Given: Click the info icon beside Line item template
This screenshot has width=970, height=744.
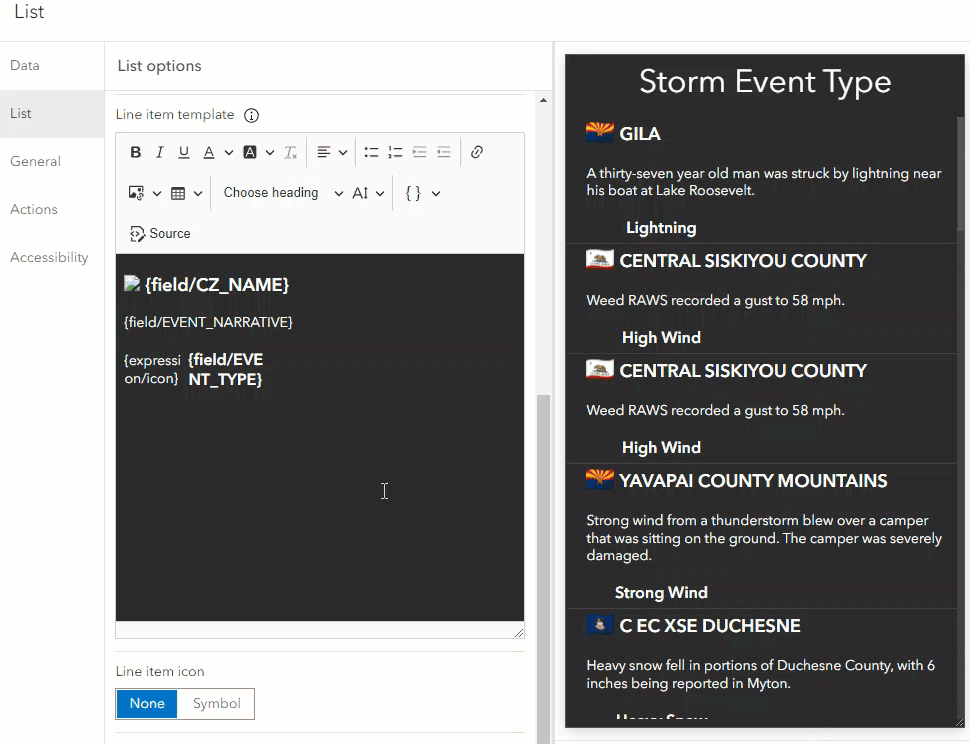Looking at the screenshot, I should 251,116.
